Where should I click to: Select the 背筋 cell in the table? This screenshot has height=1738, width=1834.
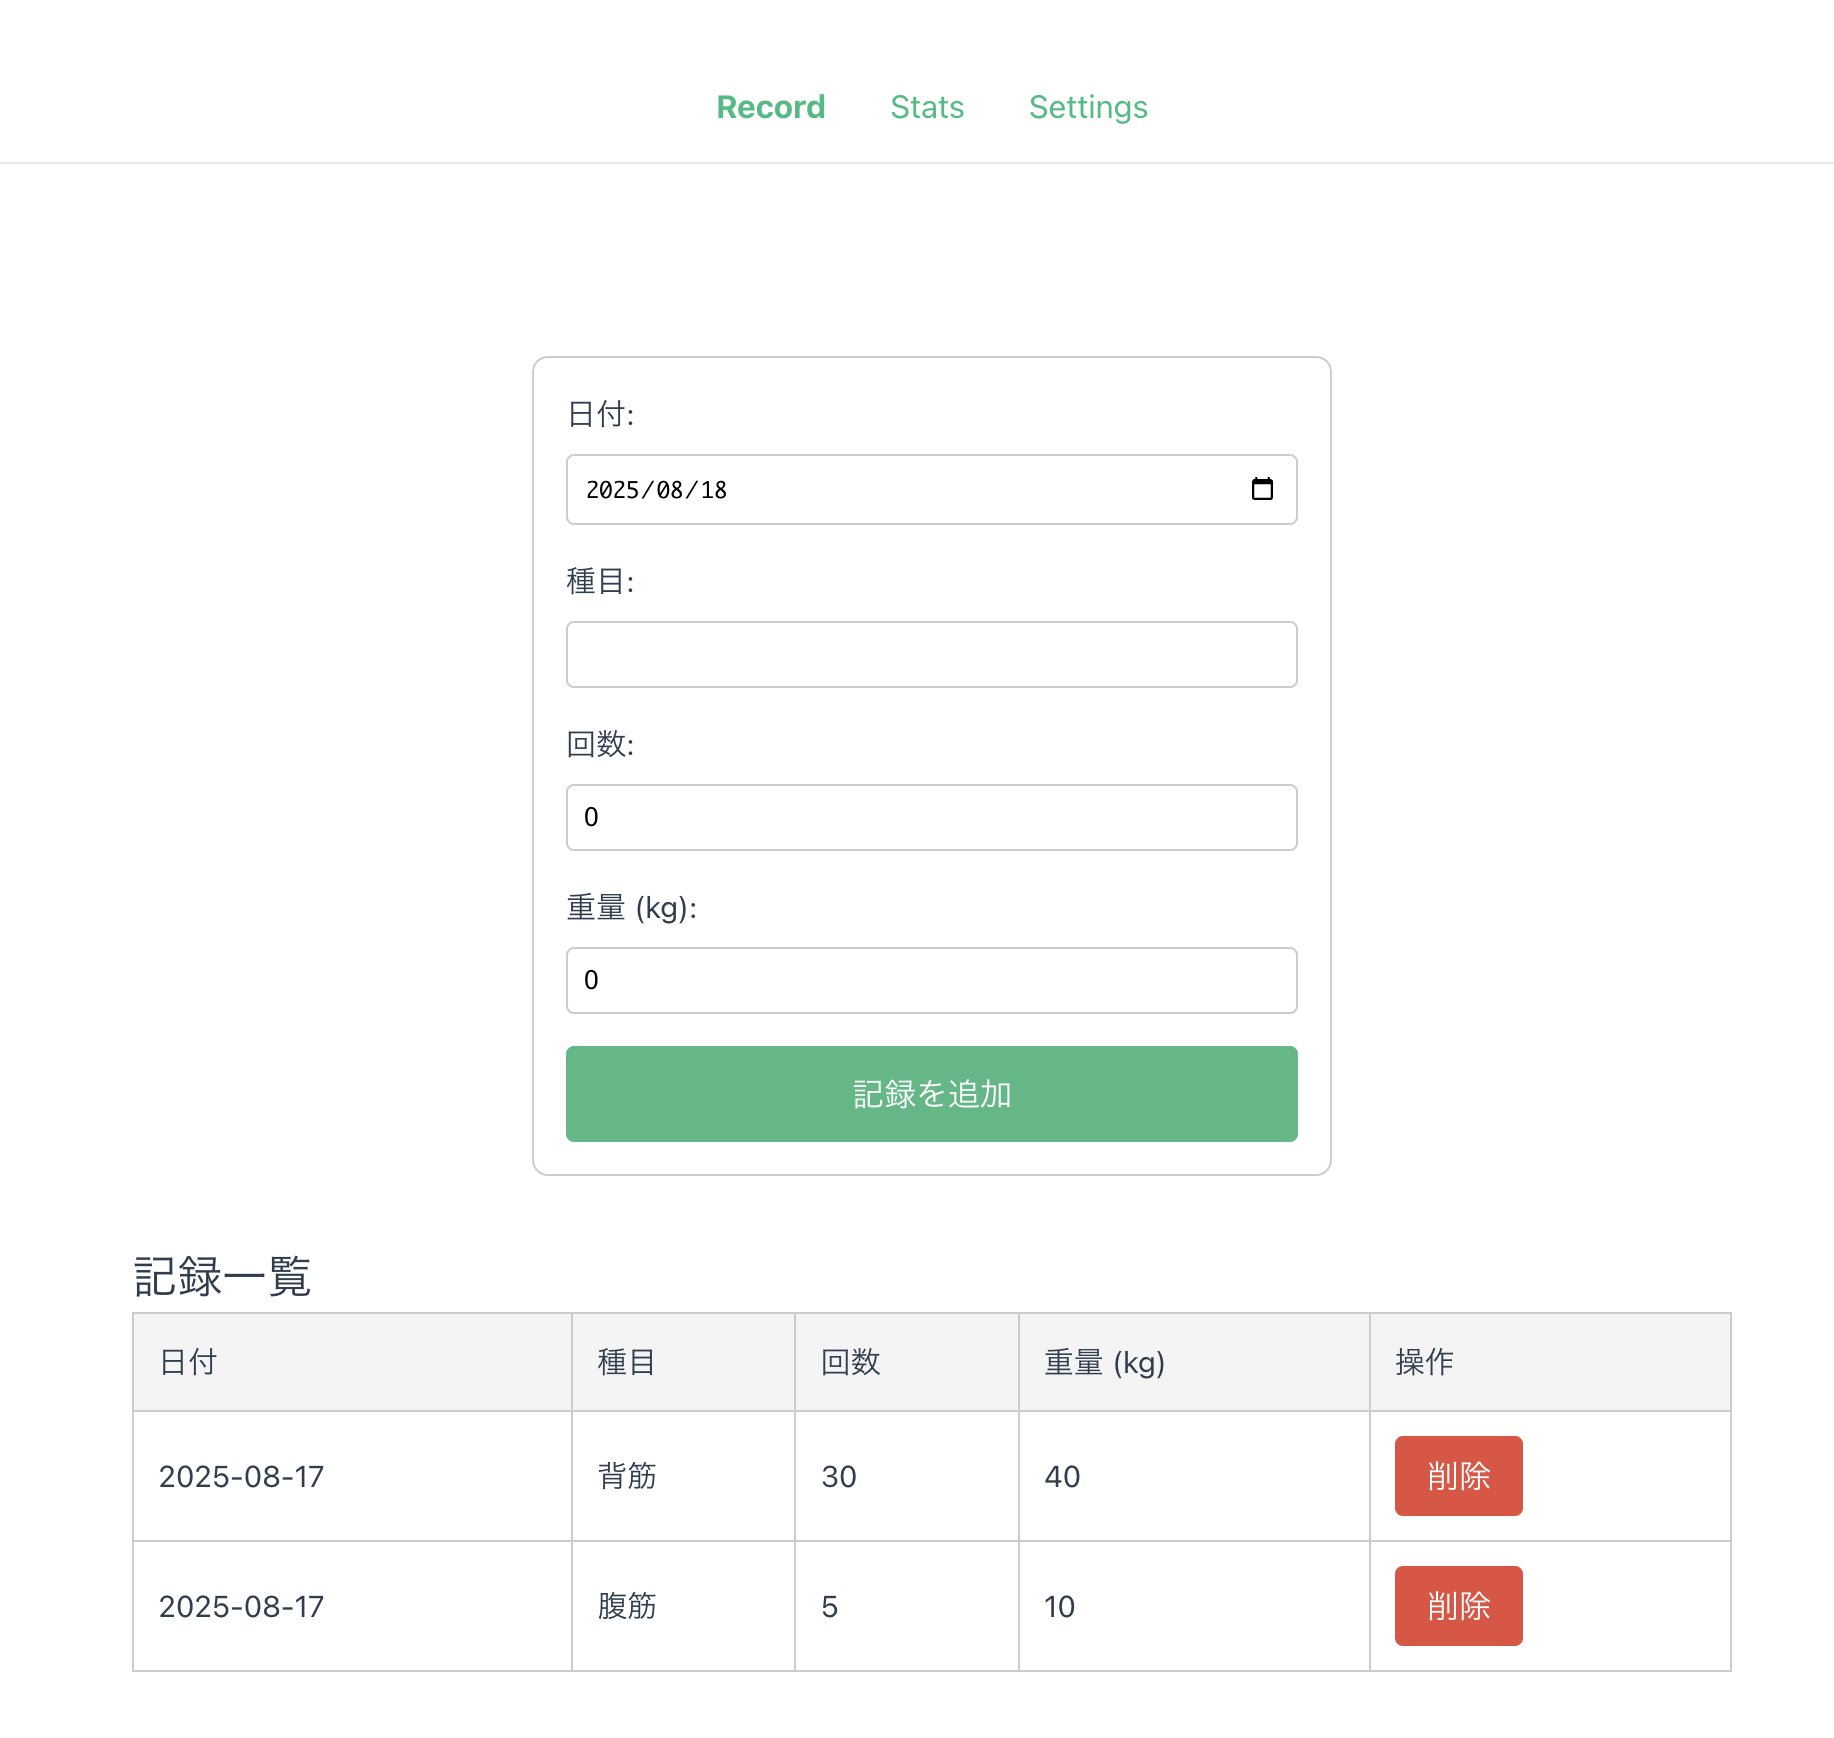[627, 1476]
